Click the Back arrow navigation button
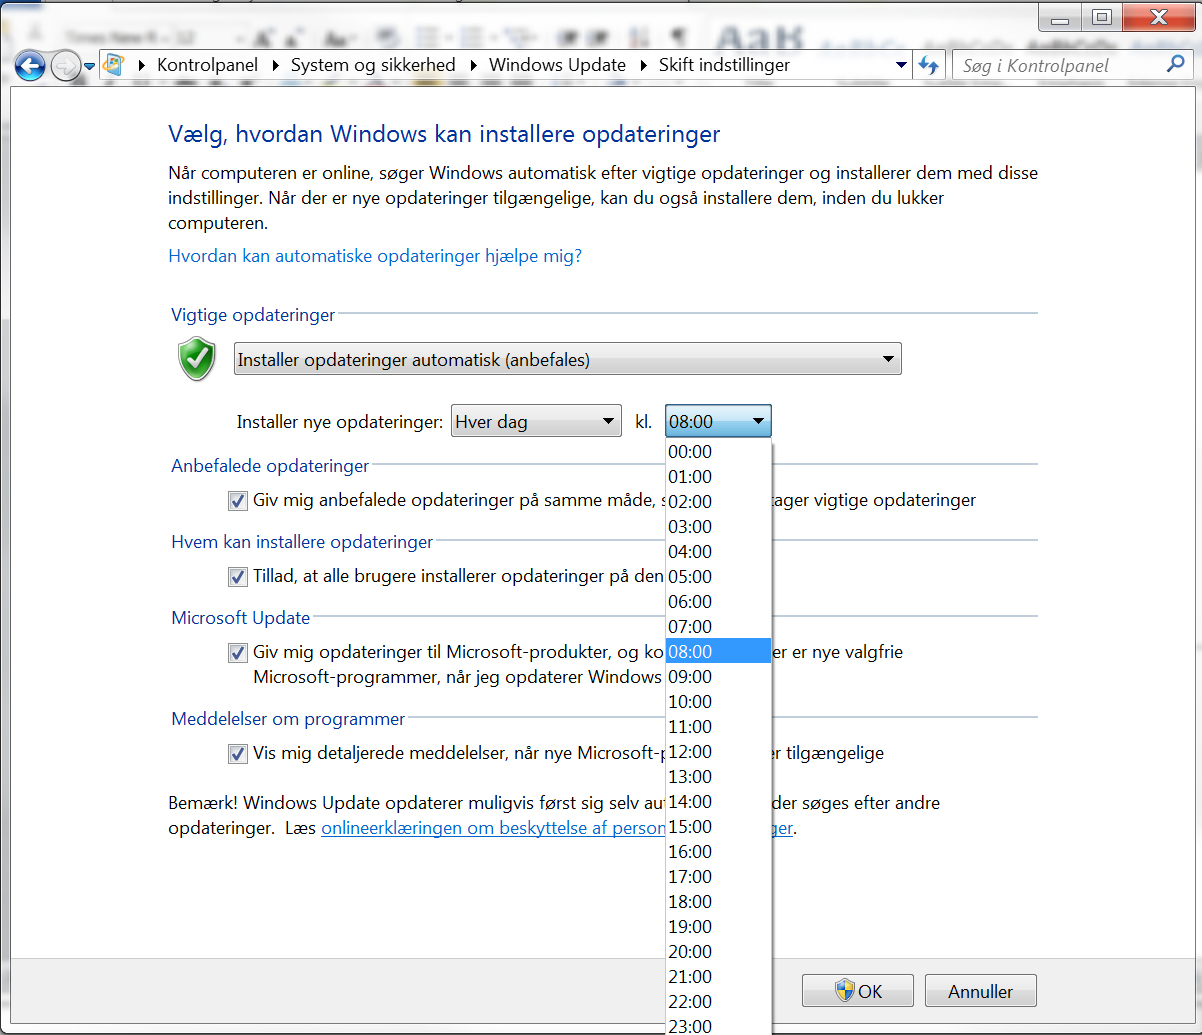The height and width of the screenshot is (1035, 1202). (x=31, y=66)
